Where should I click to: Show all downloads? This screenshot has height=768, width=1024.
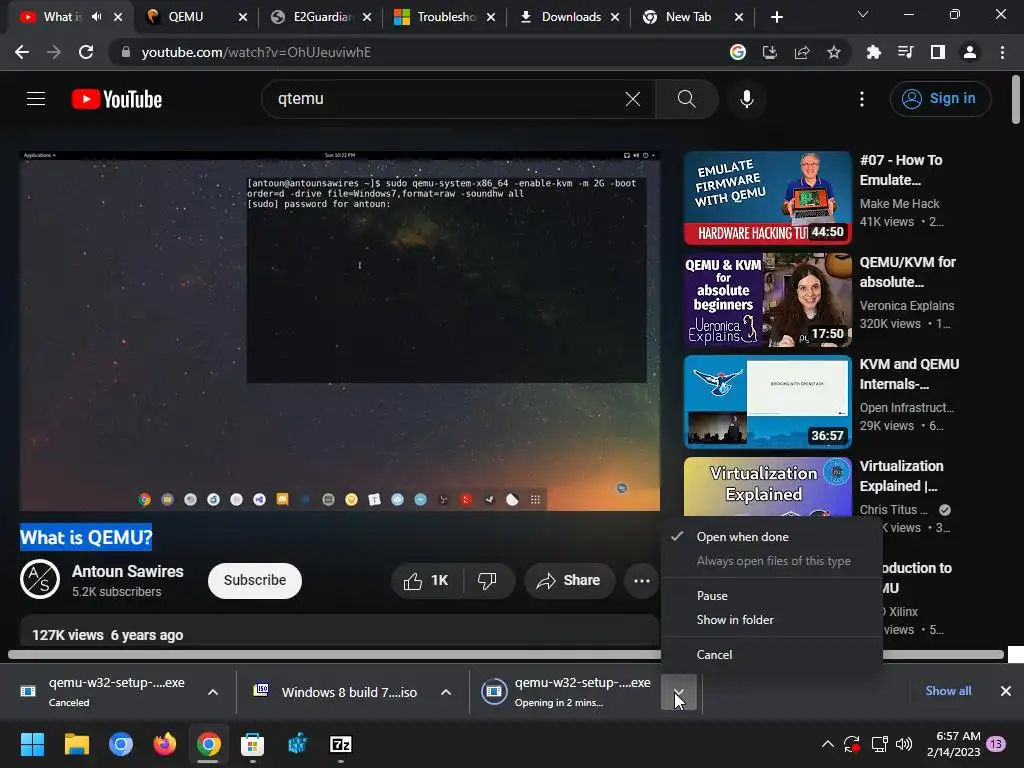tap(948, 691)
